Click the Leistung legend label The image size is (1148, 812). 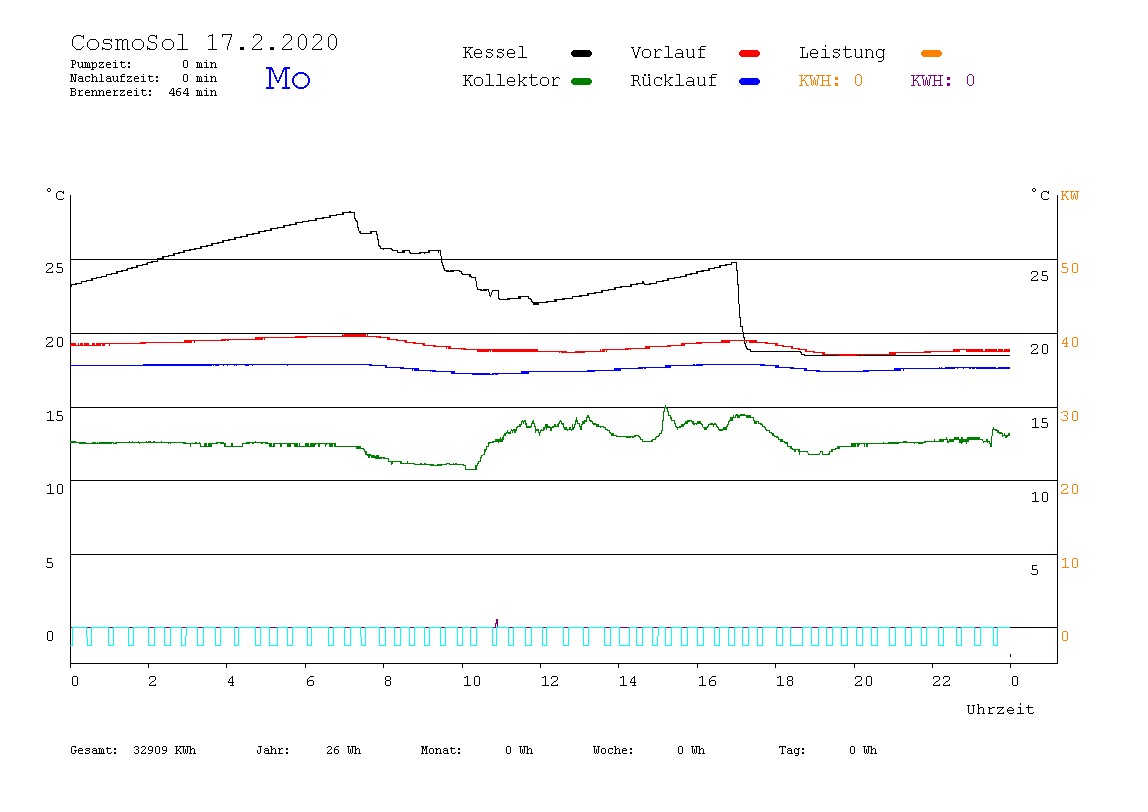[x=842, y=53]
